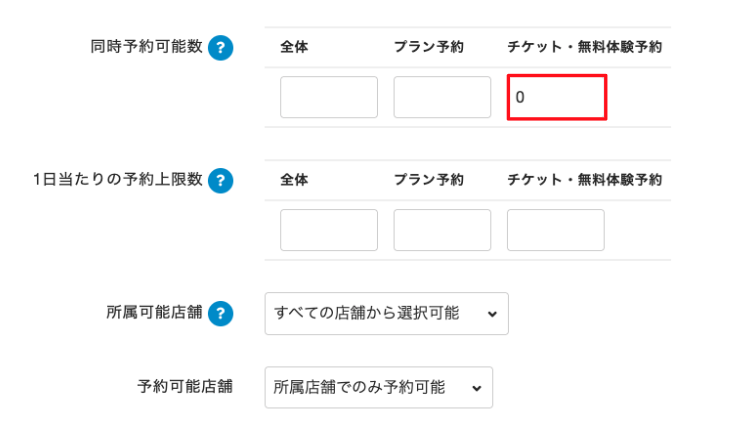This screenshot has width=748, height=423.
Task: Open the すべての店舗から選択可能 dropdown
Action: click(x=386, y=313)
